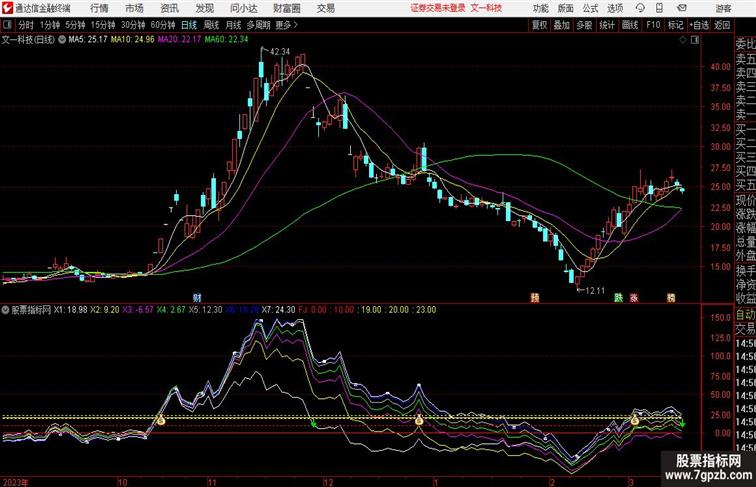Click the X7: 24.30 indicator value
This screenshot has height=487, width=756.
(278, 310)
